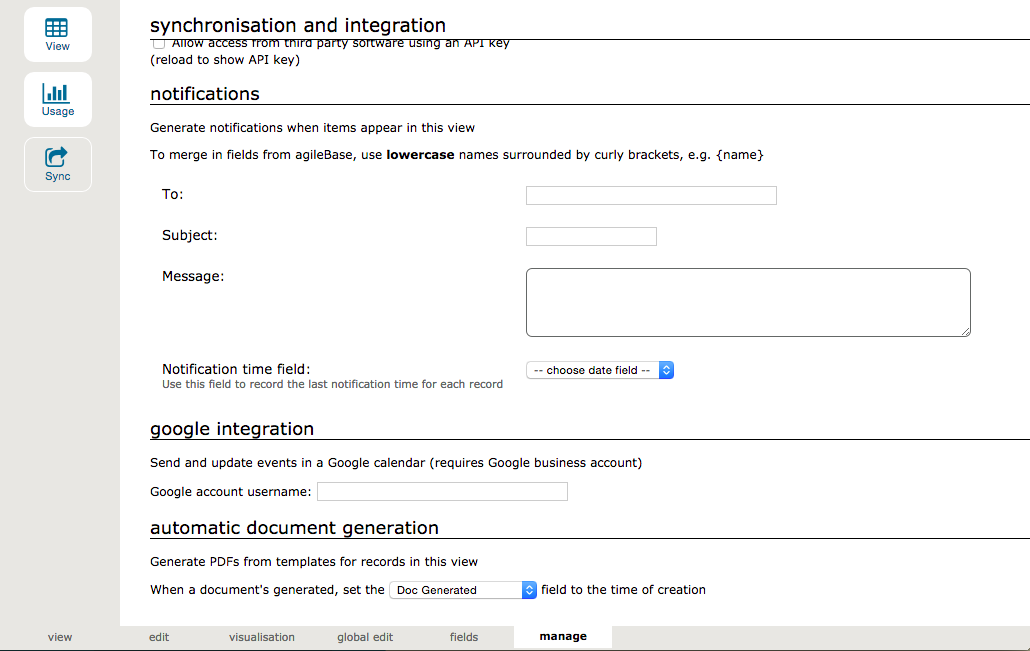Focus the notification 'To:' input field

pyautogui.click(x=651, y=196)
